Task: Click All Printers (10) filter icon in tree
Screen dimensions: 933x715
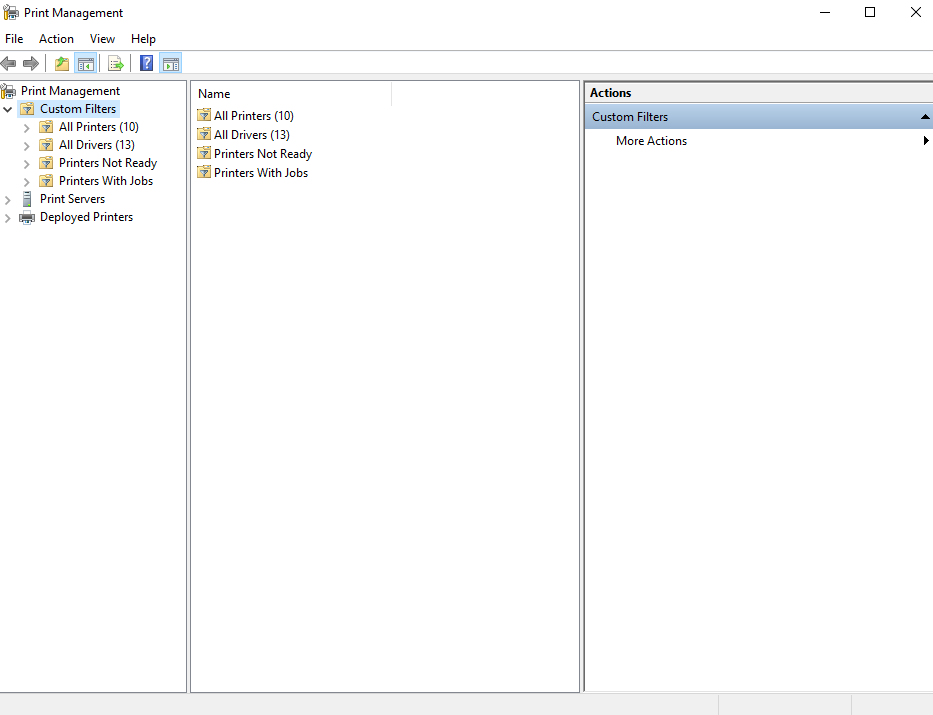Action: tap(46, 127)
